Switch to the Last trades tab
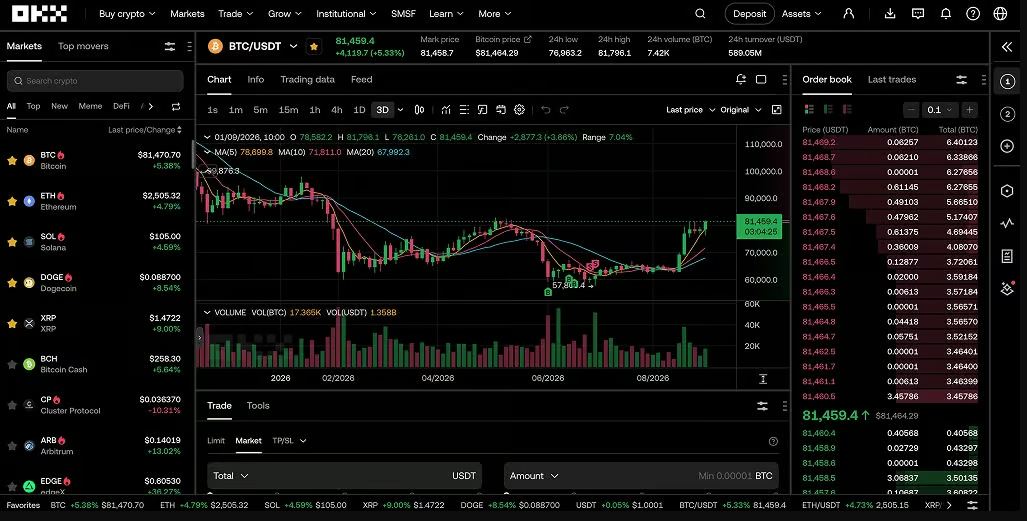 pos(891,79)
